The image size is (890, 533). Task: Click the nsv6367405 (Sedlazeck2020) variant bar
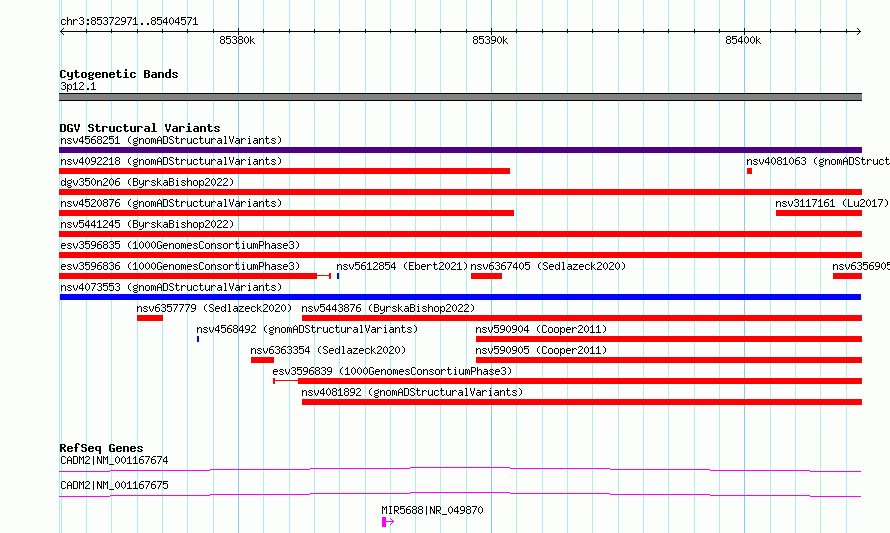[486, 276]
